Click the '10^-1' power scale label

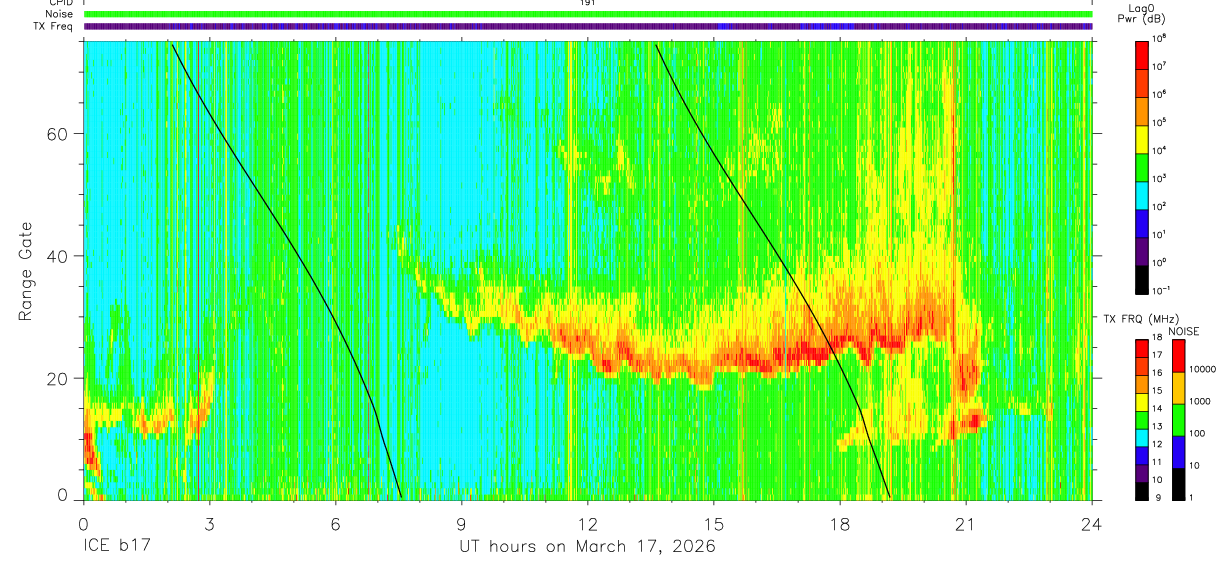click(x=1162, y=290)
